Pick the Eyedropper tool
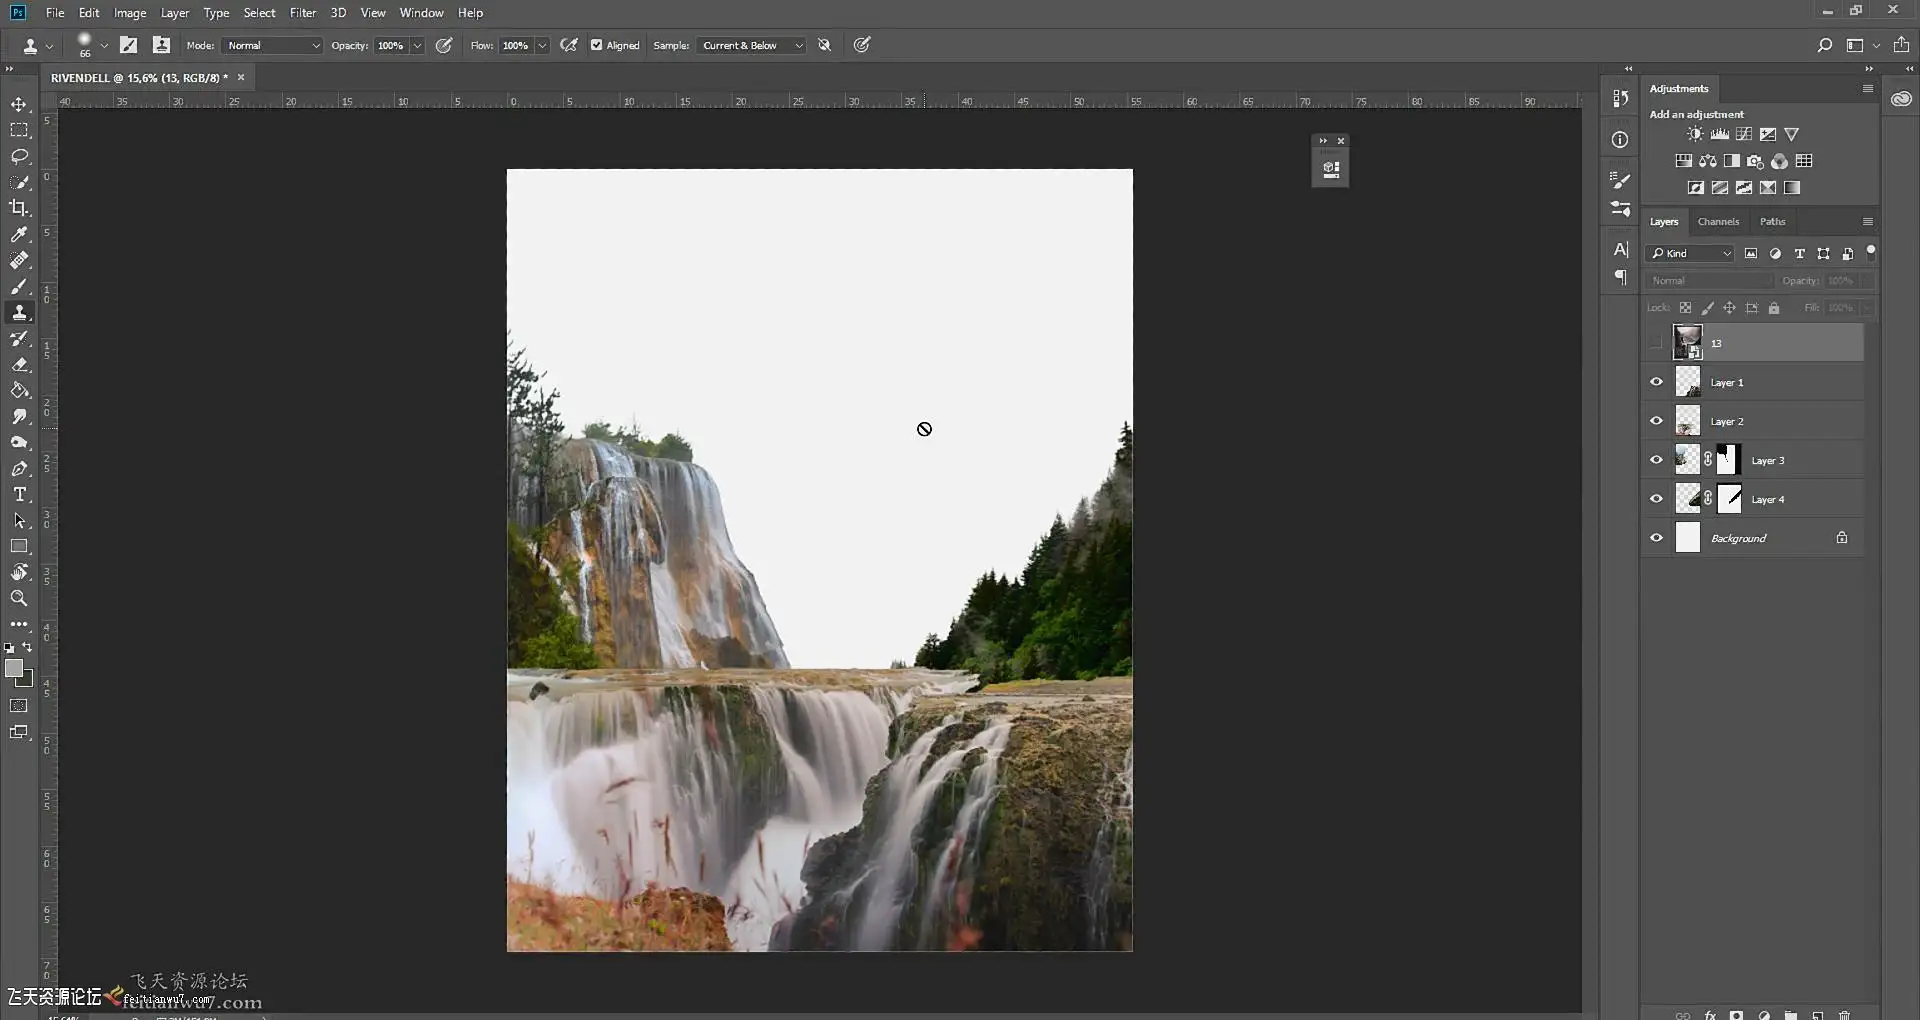This screenshot has height=1020, width=1920. pos(19,234)
